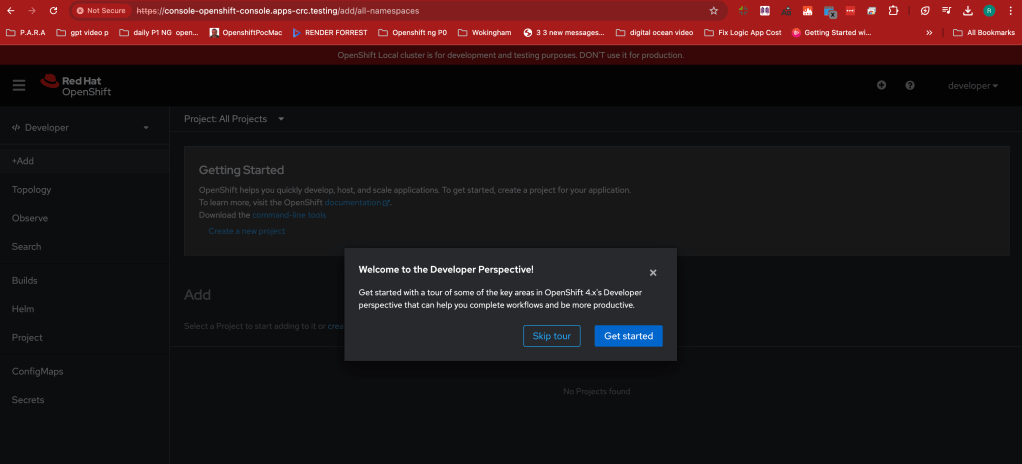Close the Welcome dialog with the X
The width and height of the screenshot is (1022, 464).
pos(653,272)
